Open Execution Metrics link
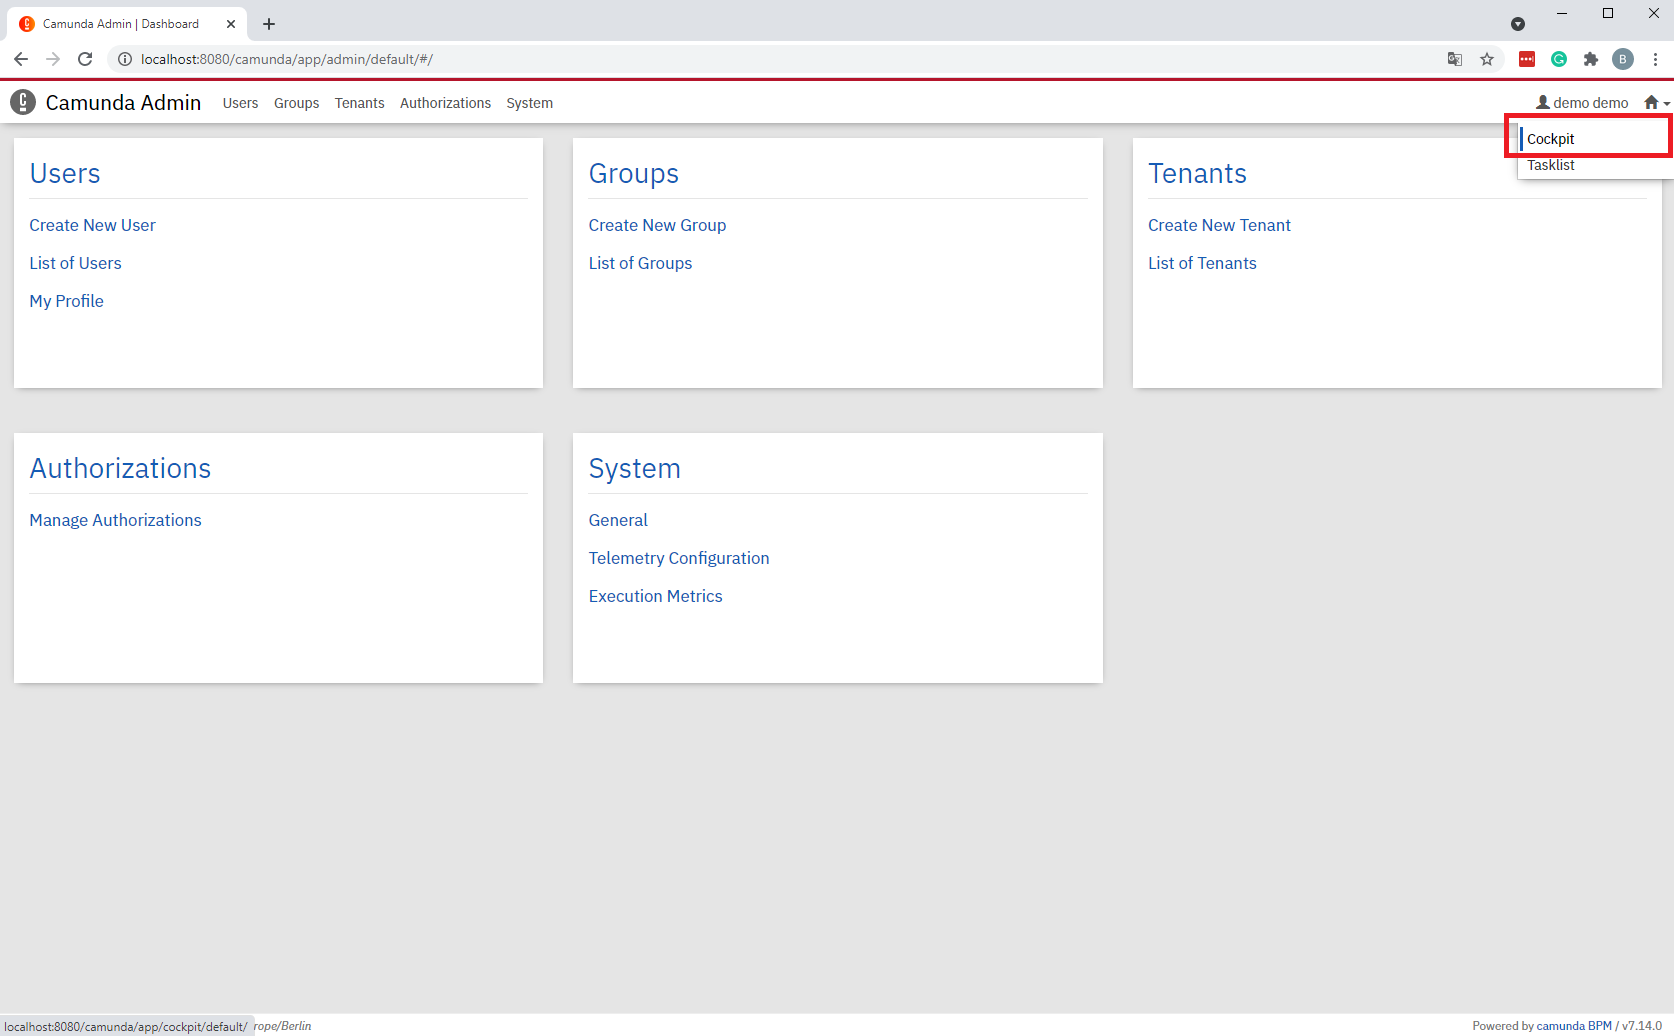The width and height of the screenshot is (1674, 1036). click(655, 596)
